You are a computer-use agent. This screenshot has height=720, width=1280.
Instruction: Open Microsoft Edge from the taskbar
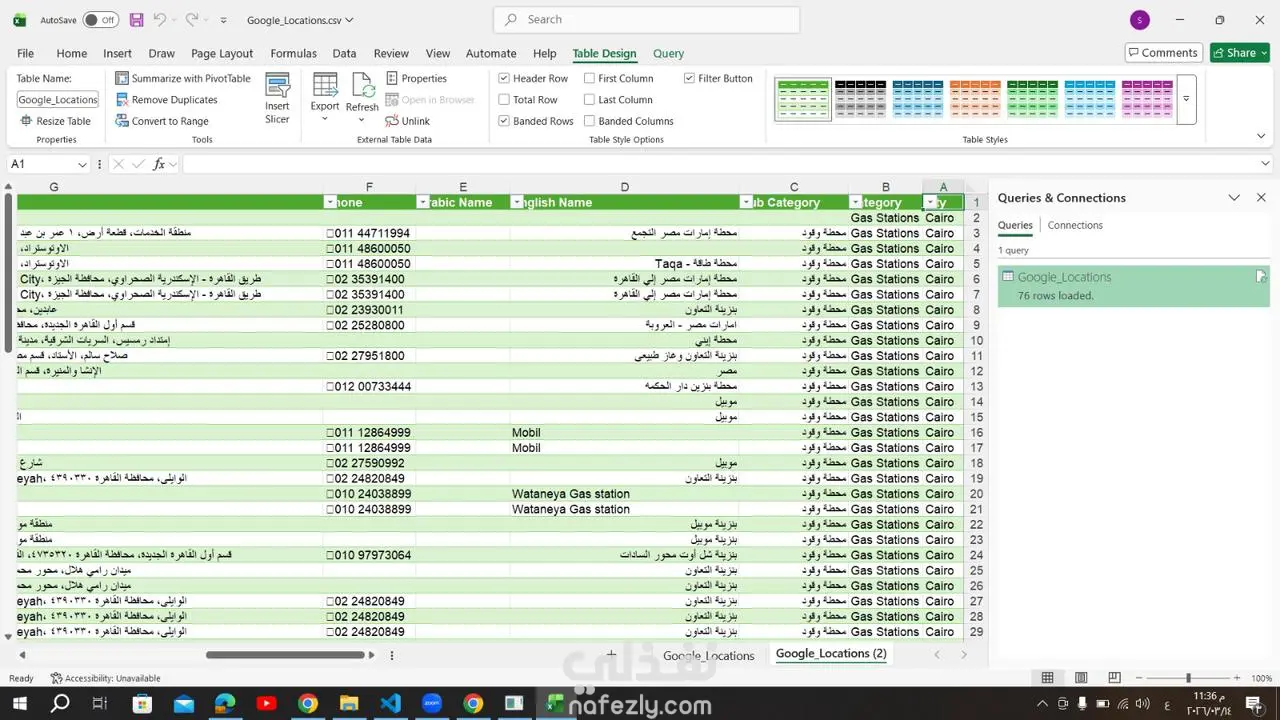tap(225, 704)
